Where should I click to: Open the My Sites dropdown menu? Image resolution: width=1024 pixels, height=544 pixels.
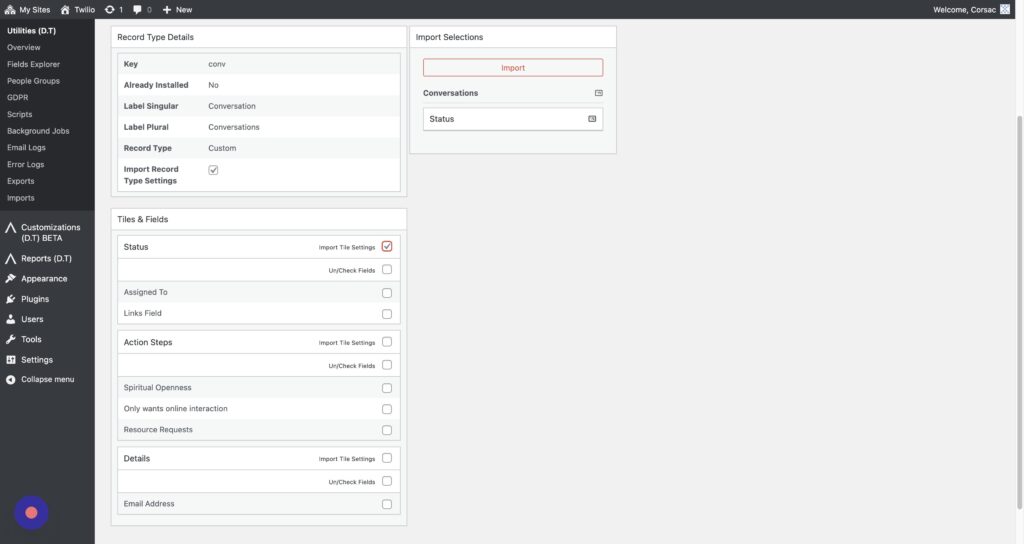[31, 9]
